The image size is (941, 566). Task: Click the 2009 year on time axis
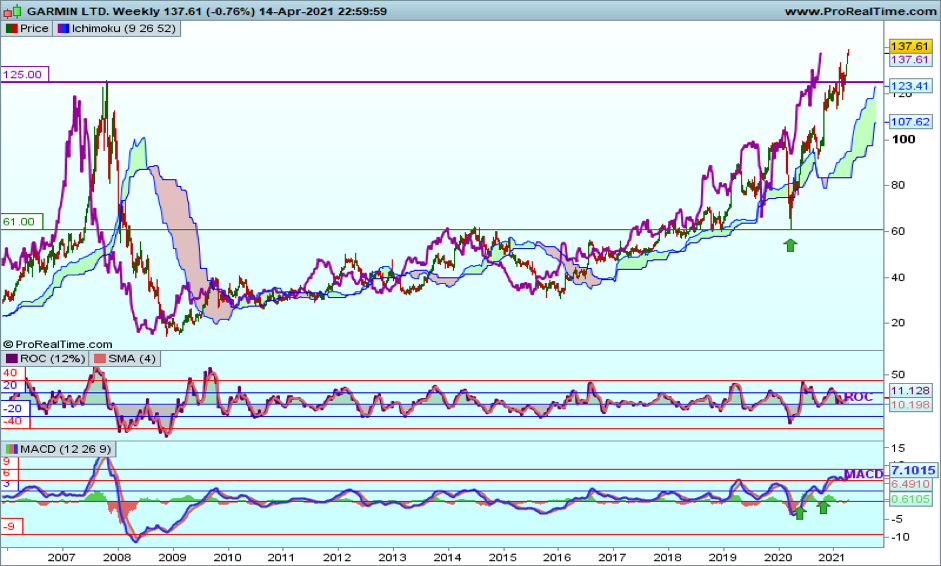click(172, 558)
